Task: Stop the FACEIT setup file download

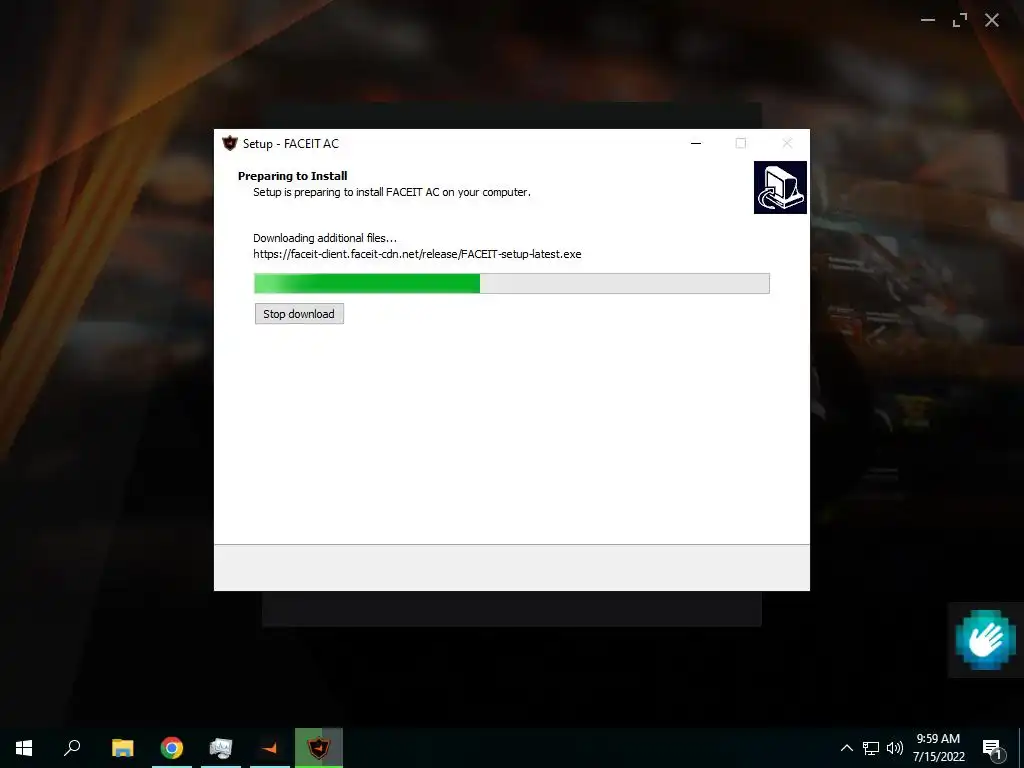Action: [x=299, y=314]
